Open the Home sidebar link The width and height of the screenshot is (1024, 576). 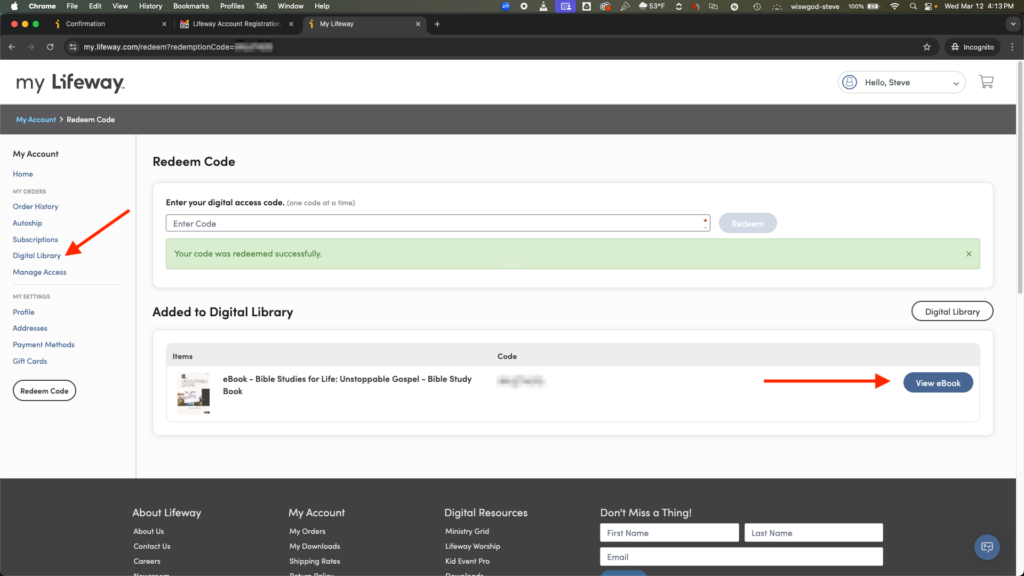pyautogui.click(x=23, y=174)
